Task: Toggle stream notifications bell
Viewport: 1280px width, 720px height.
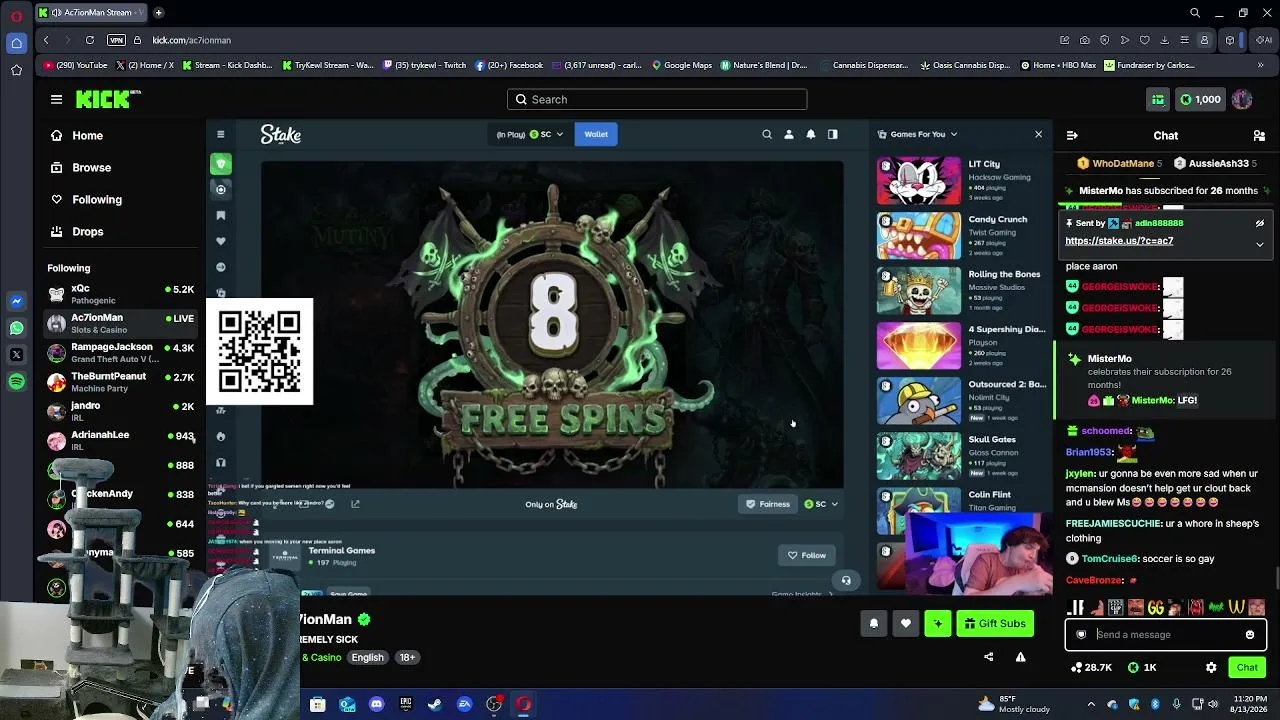Action: (874, 623)
